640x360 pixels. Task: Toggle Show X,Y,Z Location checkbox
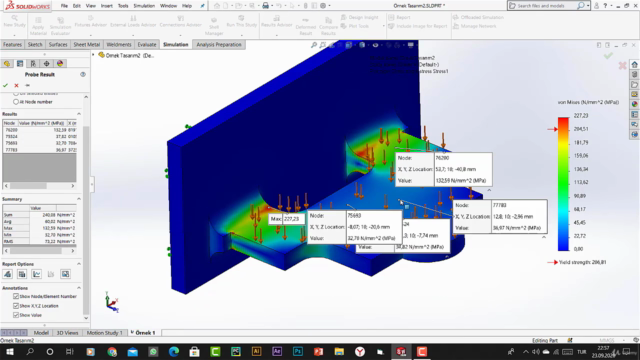coord(16,306)
